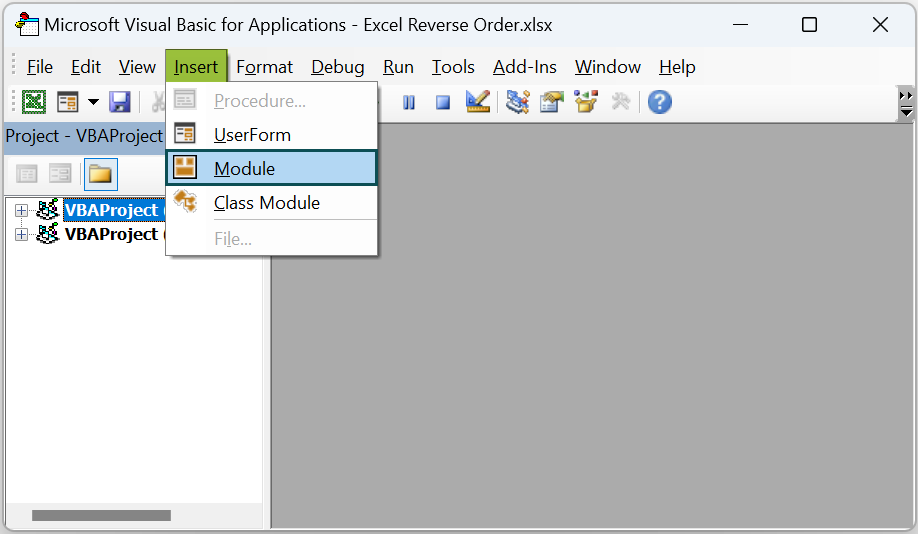Screen dimensions: 918x534
Task: Open the Window menu
Action: click(x=608, y=67)
